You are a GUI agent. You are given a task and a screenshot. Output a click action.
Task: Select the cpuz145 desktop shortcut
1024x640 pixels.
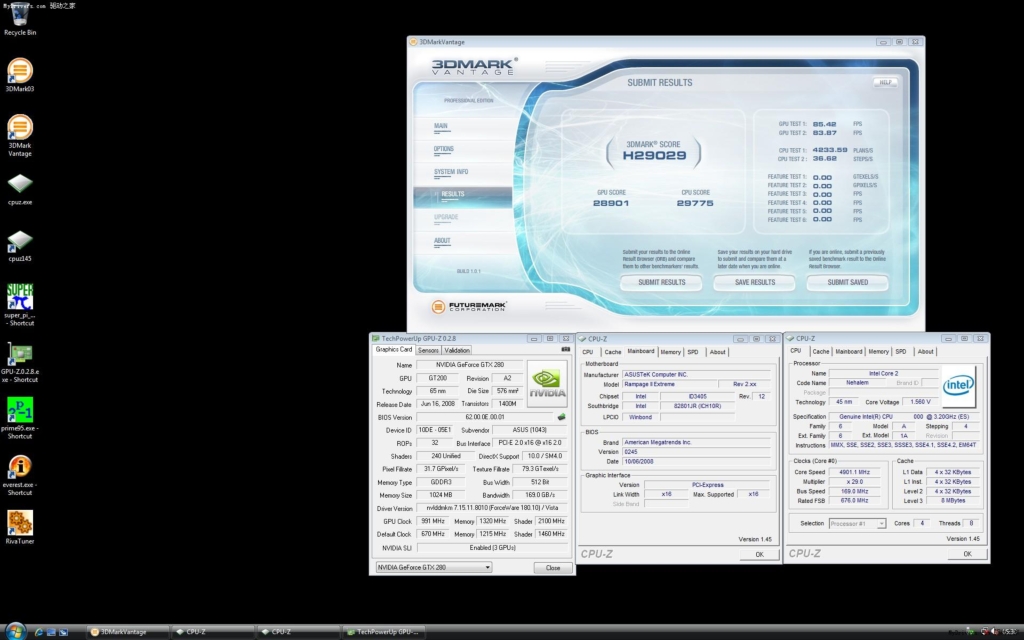20,246
